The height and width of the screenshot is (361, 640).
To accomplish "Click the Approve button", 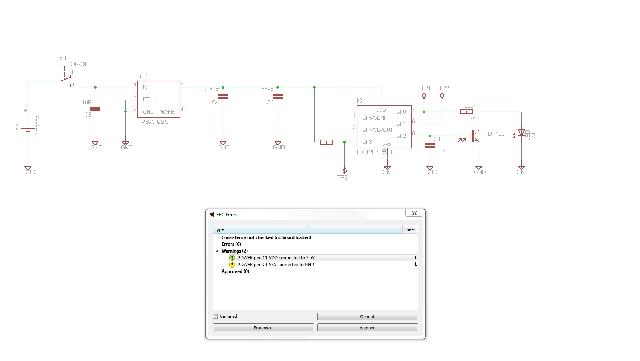I will (367, 328).
